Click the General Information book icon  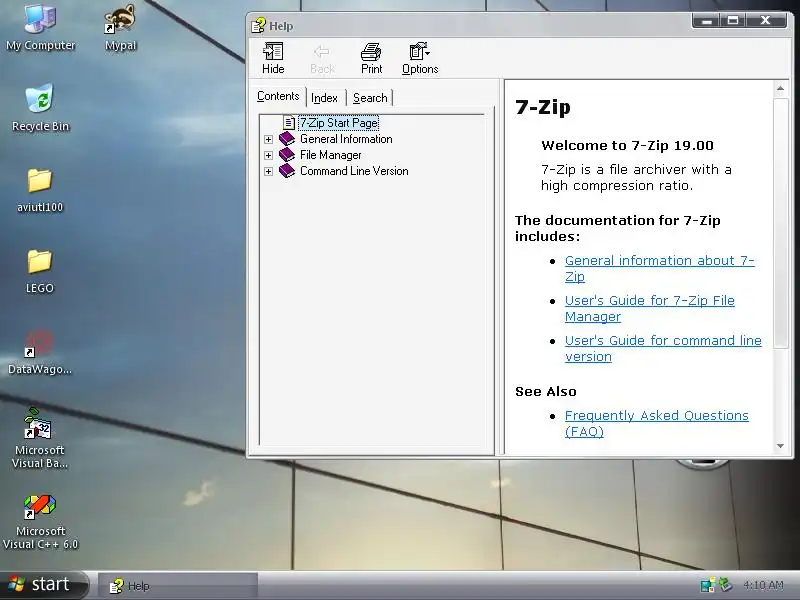coord(287,139)
